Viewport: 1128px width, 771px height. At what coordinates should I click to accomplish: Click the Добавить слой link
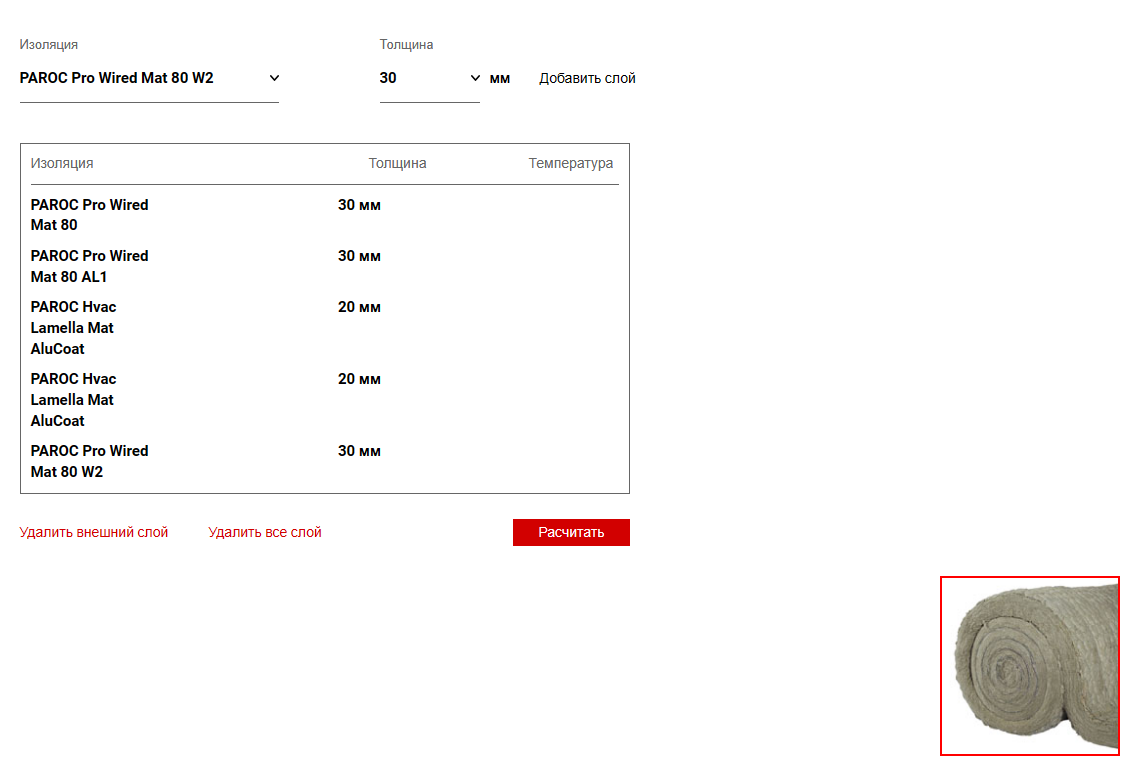[x=587, y=78]
